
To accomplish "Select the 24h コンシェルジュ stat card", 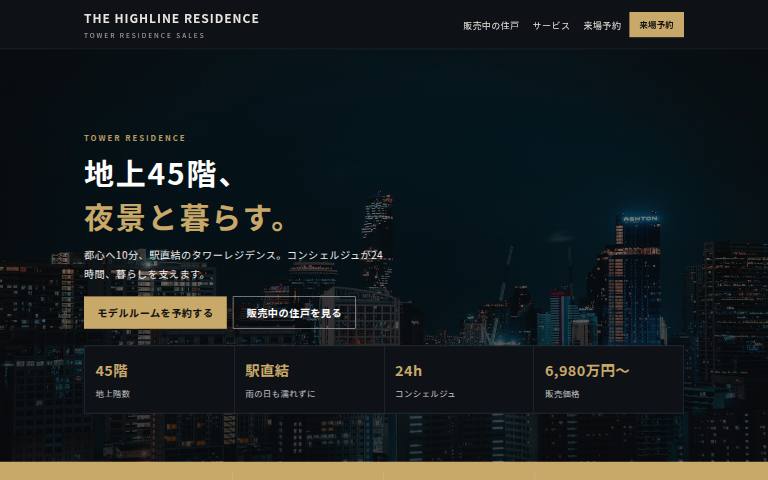I will tap(459, 380).
